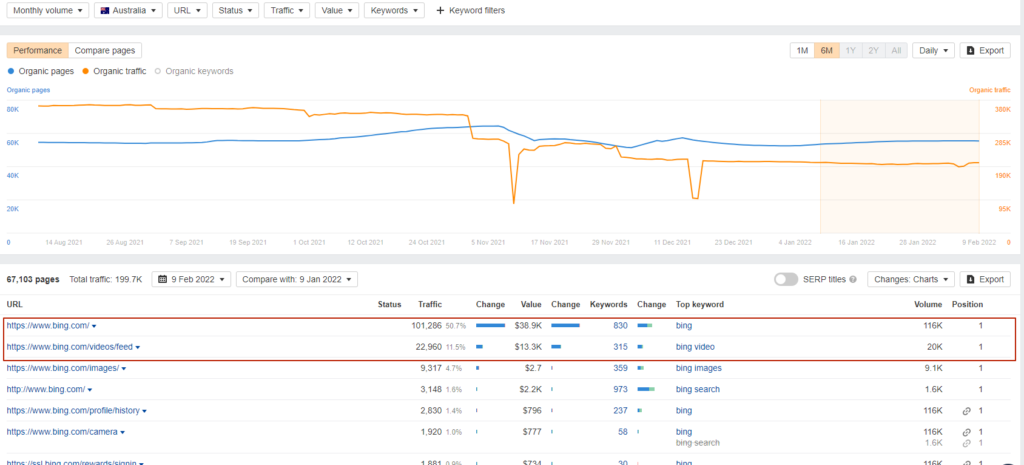The image size is (1024, 465).
Task: Click the calendar icon in the date picker
Action: coord(161,279)
